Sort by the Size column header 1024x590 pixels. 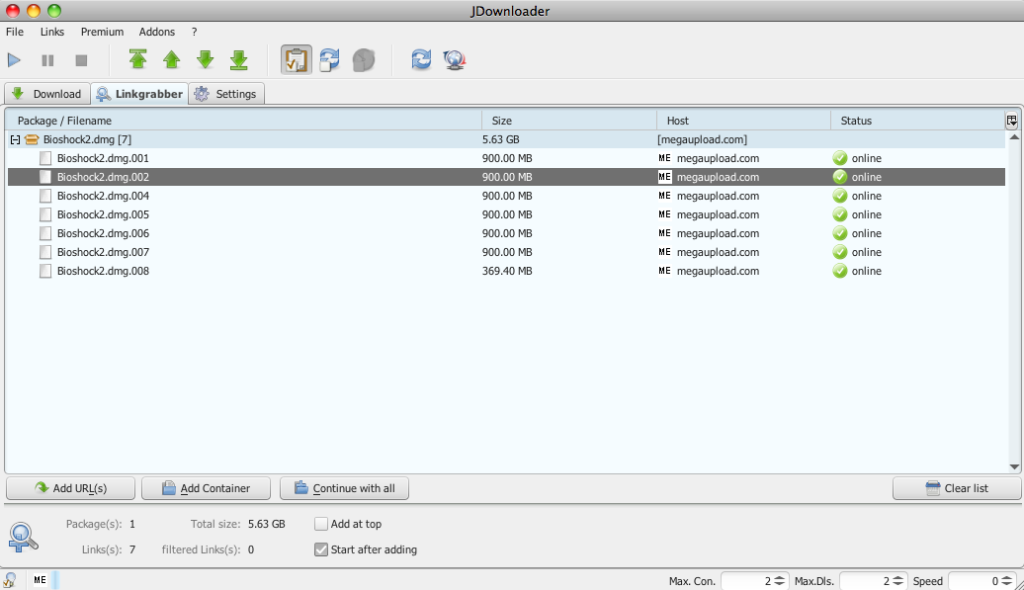click(569, 120)
